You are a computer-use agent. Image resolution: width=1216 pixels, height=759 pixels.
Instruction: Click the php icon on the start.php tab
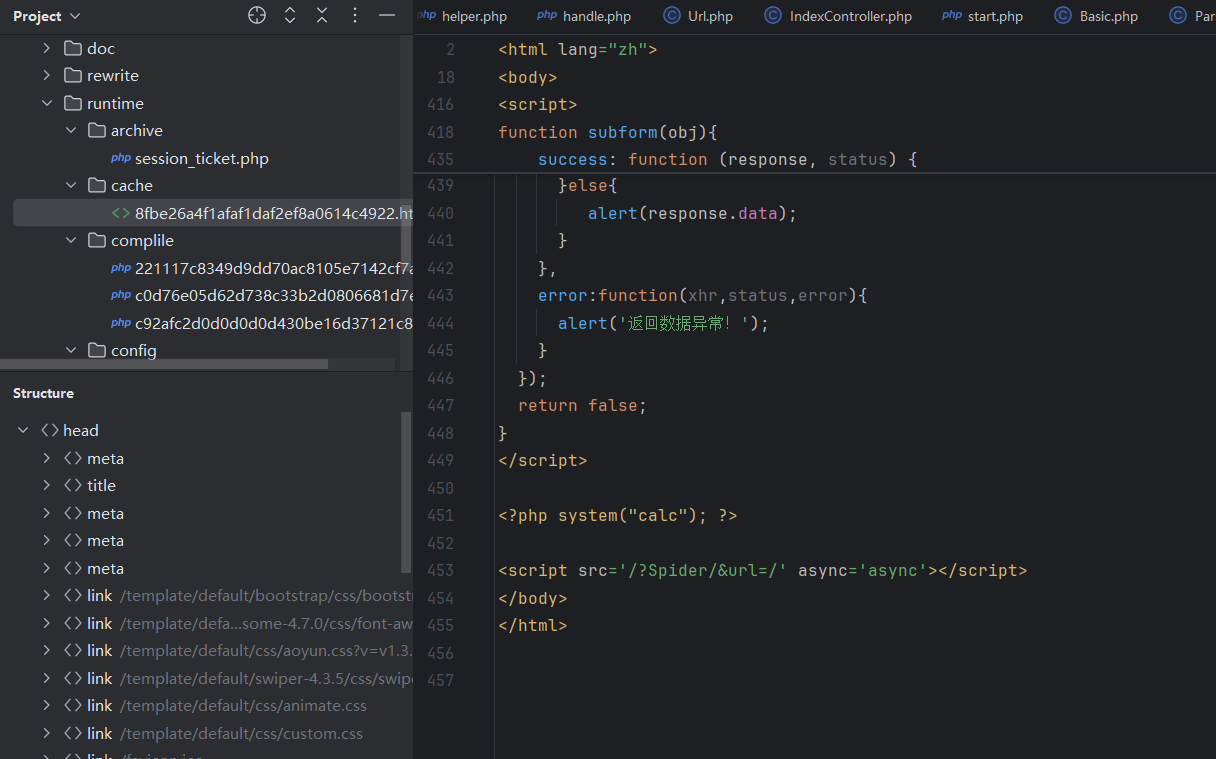(952, 15)
